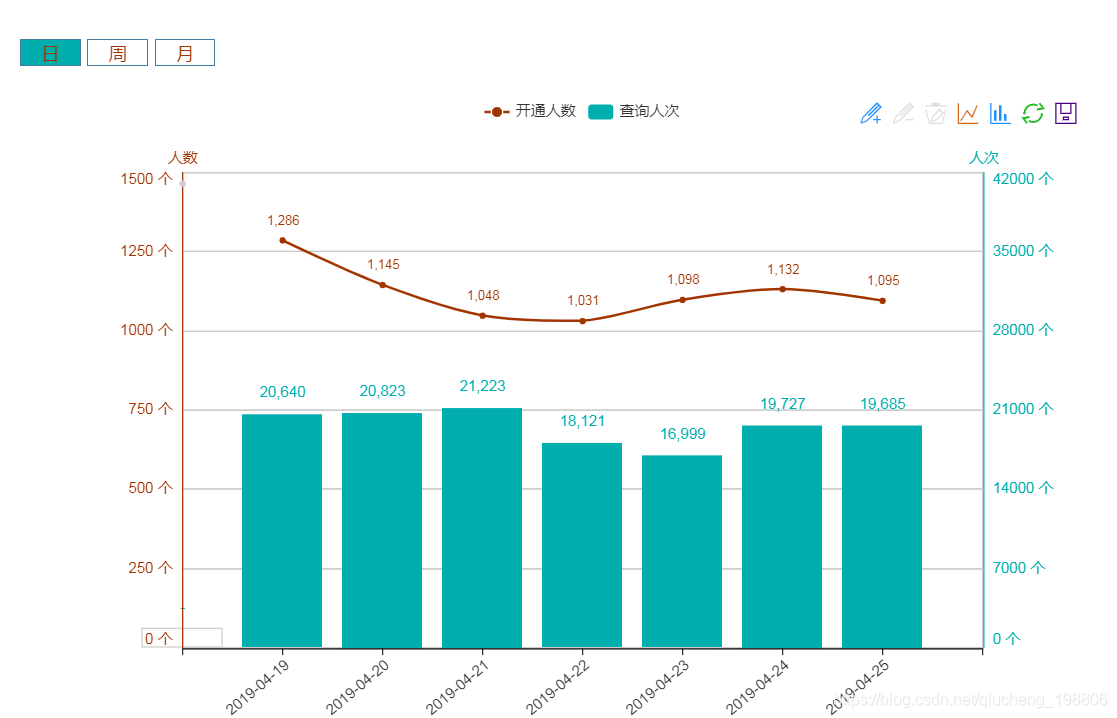Click the add mark line pencil icon
1117x718 pixels.
pyautogui.click(x=871, y=113)
